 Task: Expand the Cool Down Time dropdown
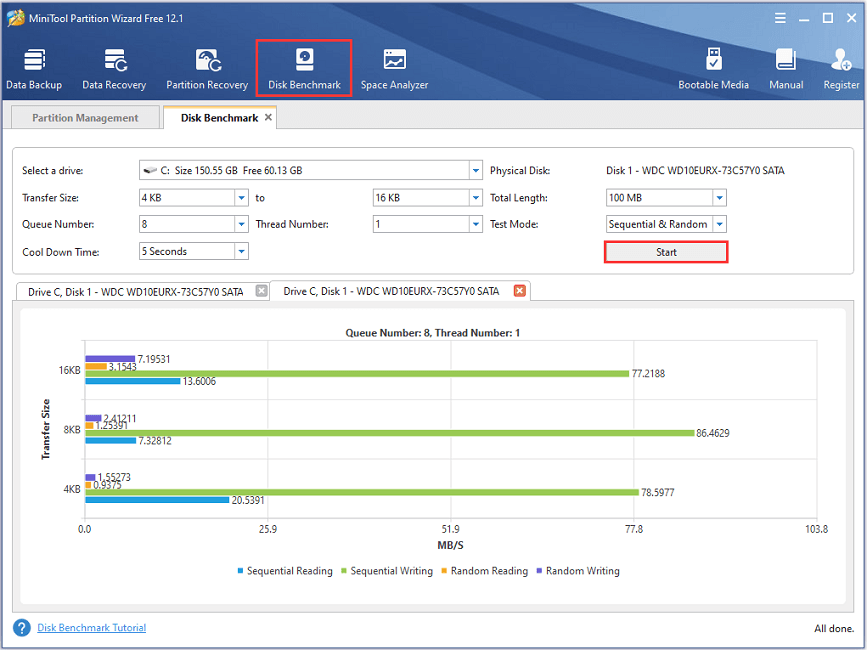click(x=242, y=251)
